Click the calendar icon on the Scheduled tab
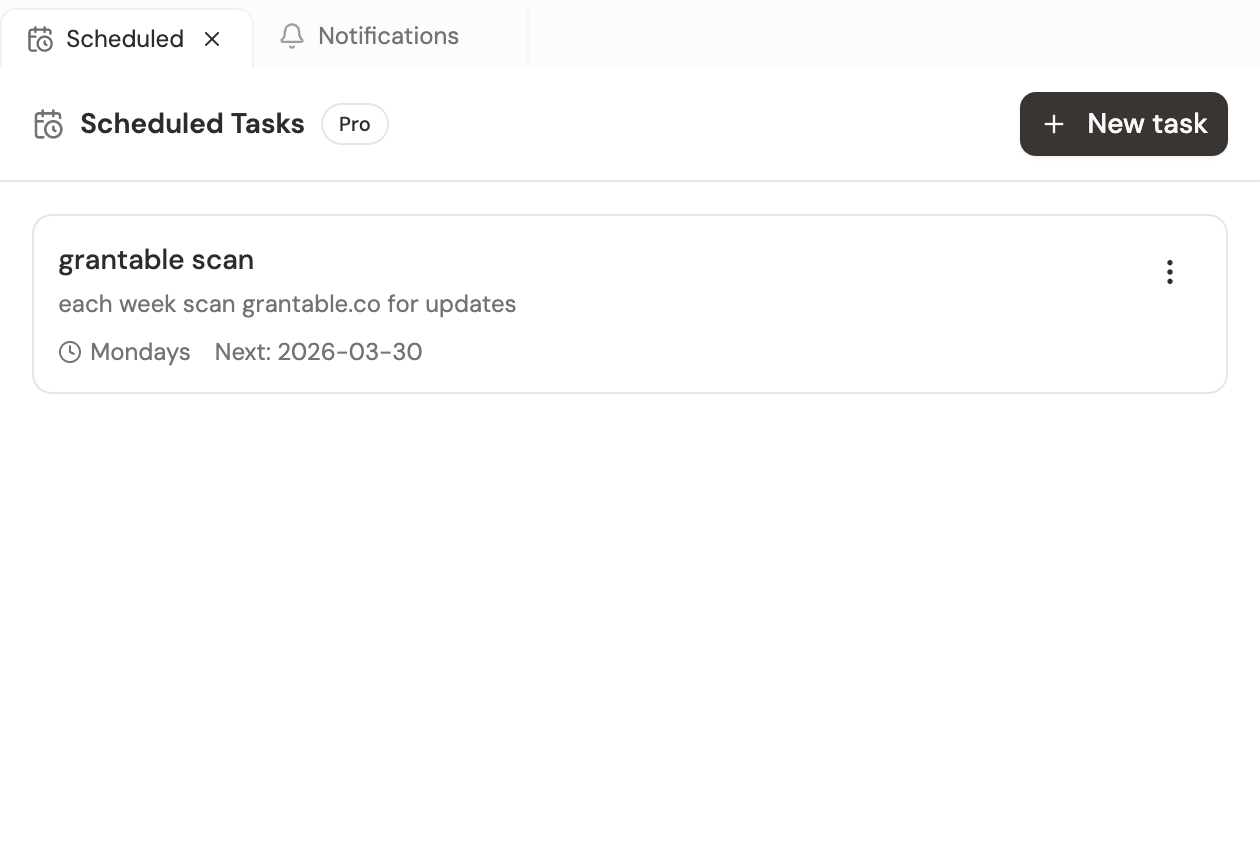This screenshot has width=1260, height=846. click(x=40, y=38)
